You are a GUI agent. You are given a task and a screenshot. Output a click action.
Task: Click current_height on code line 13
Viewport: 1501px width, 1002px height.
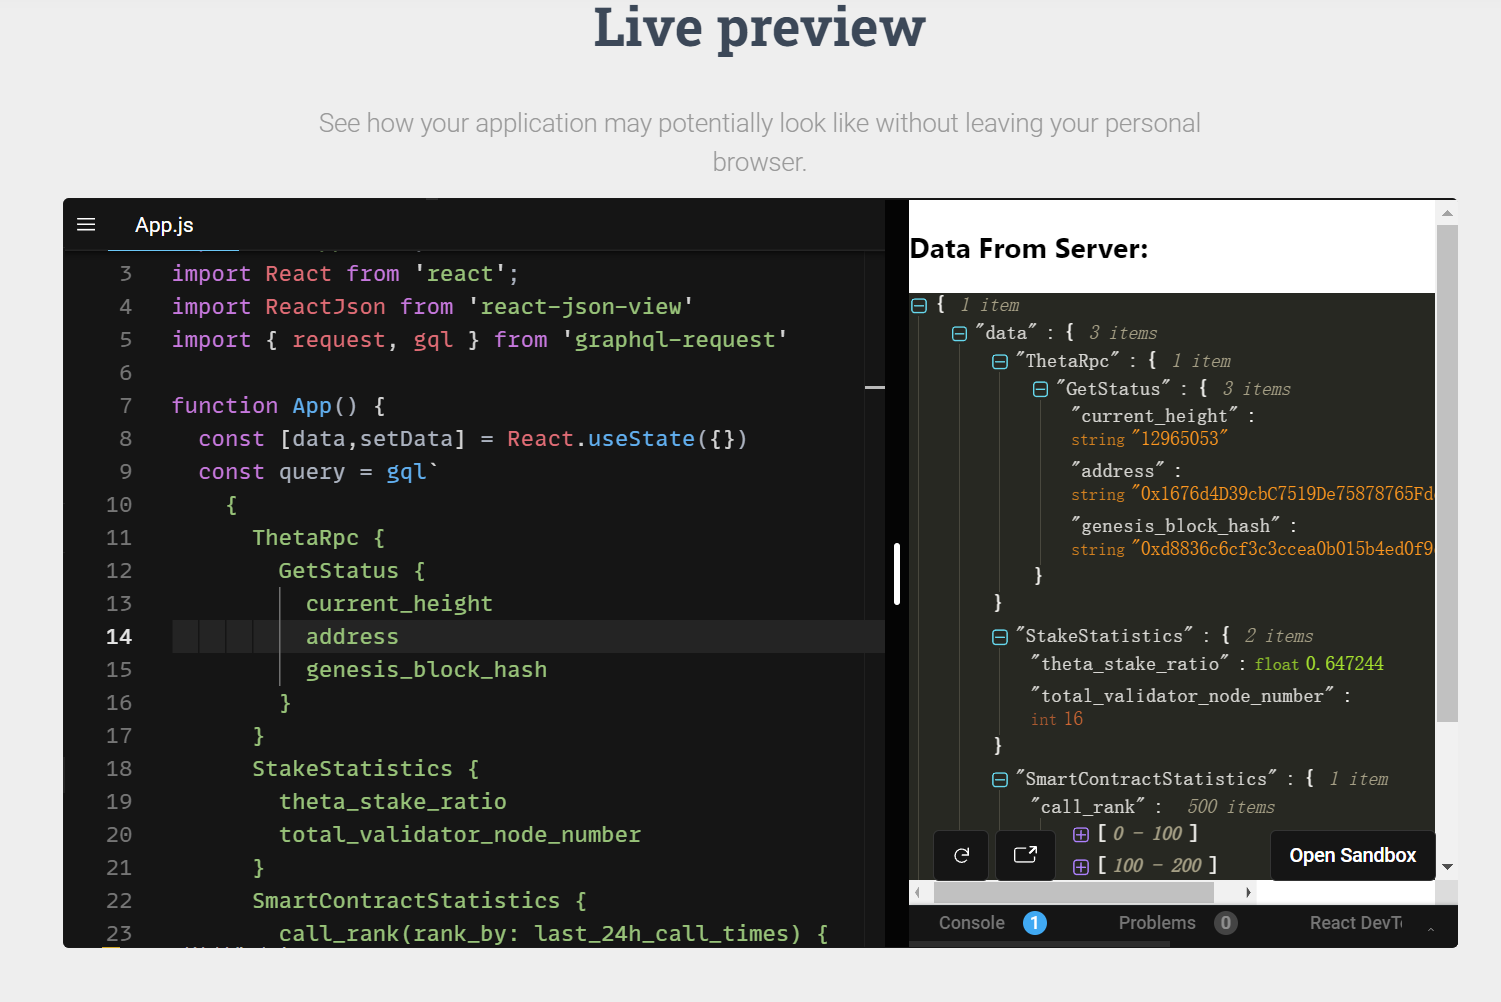(x=399, y=604)
